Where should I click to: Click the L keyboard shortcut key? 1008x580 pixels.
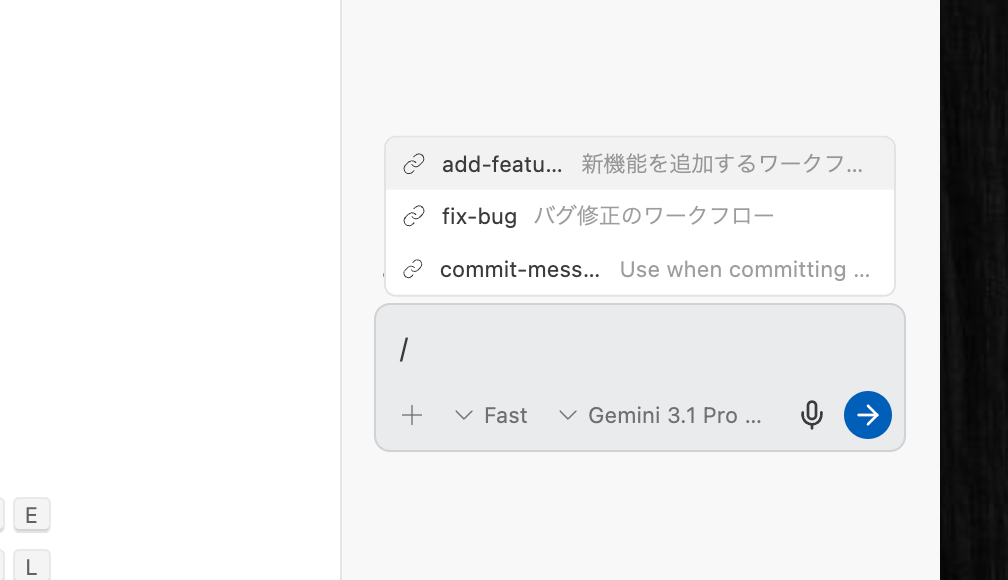(31, 566)
